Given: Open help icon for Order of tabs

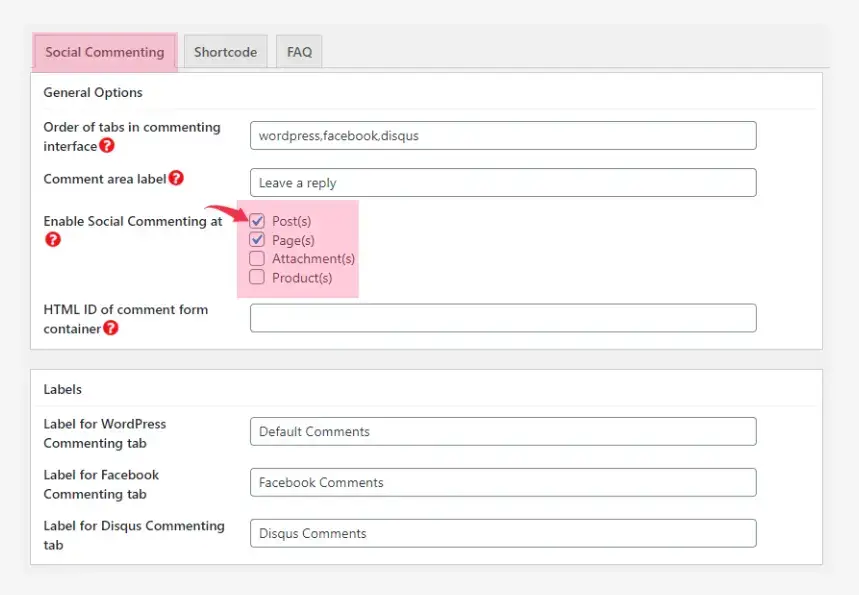Looking at the screenshot, I should (x=107, y=146).
